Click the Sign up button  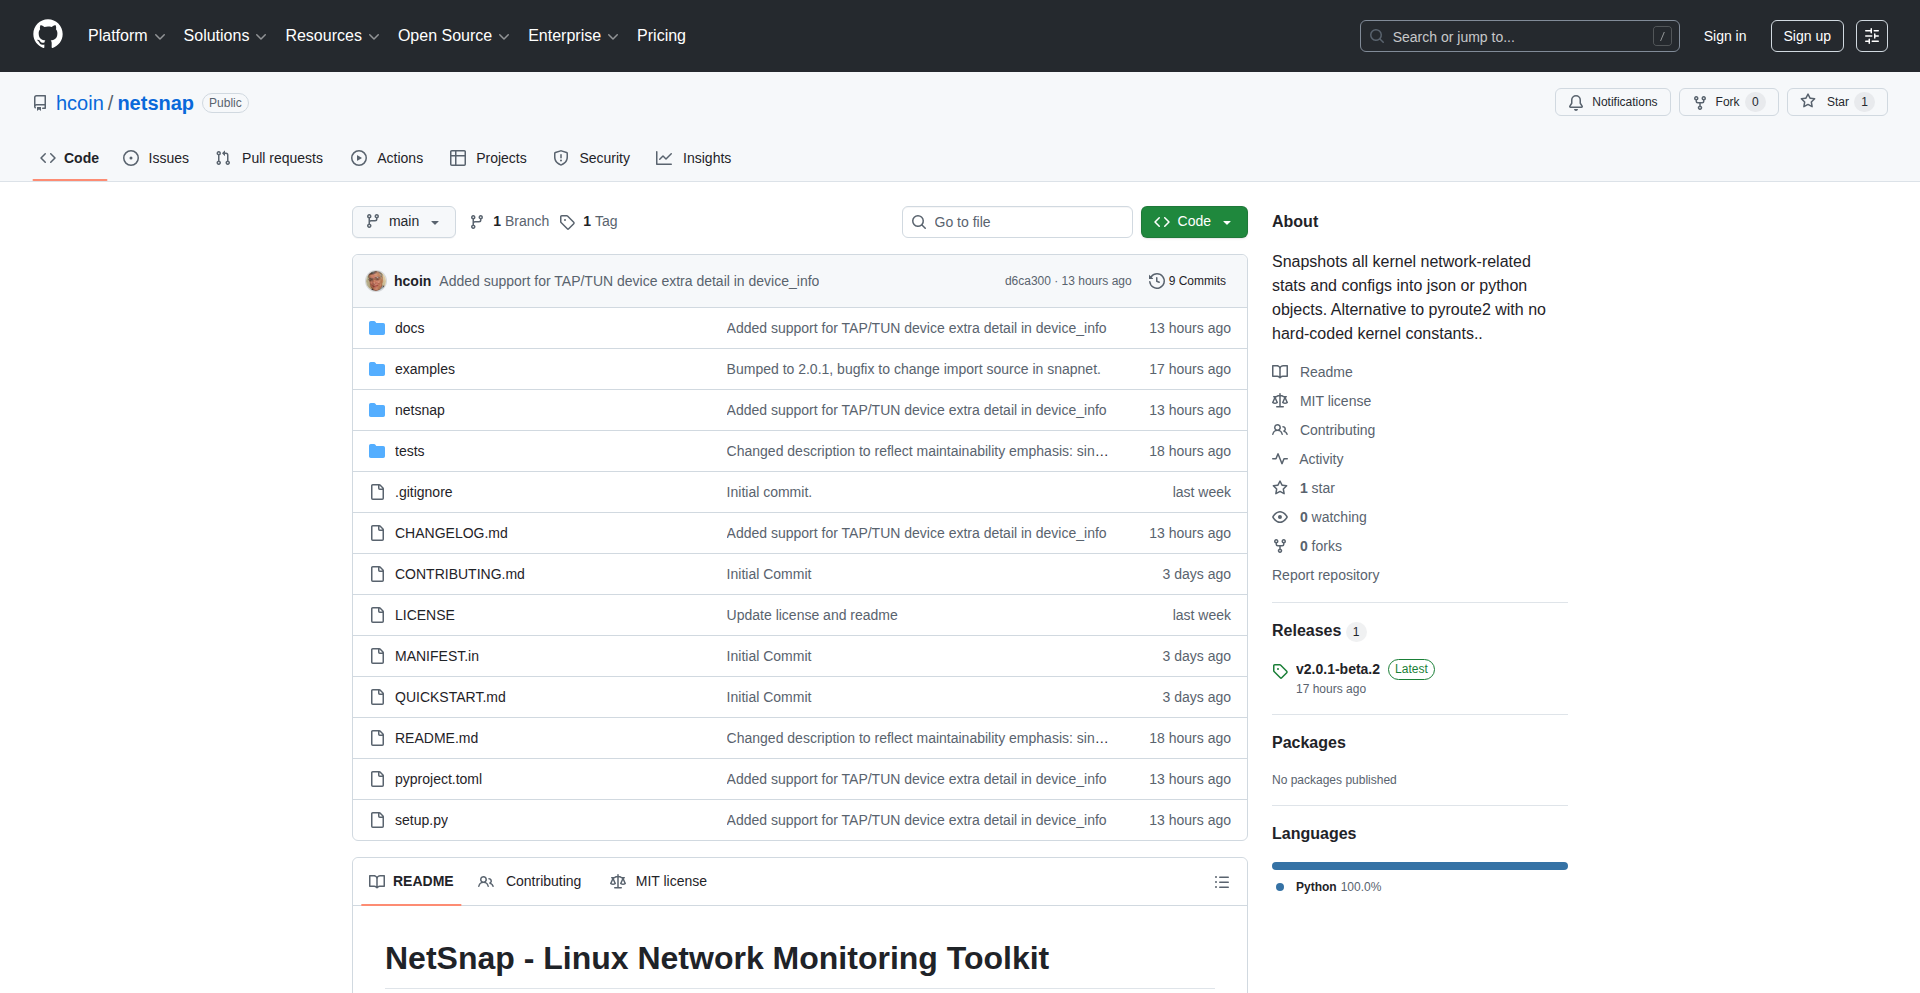point(1806,36)
